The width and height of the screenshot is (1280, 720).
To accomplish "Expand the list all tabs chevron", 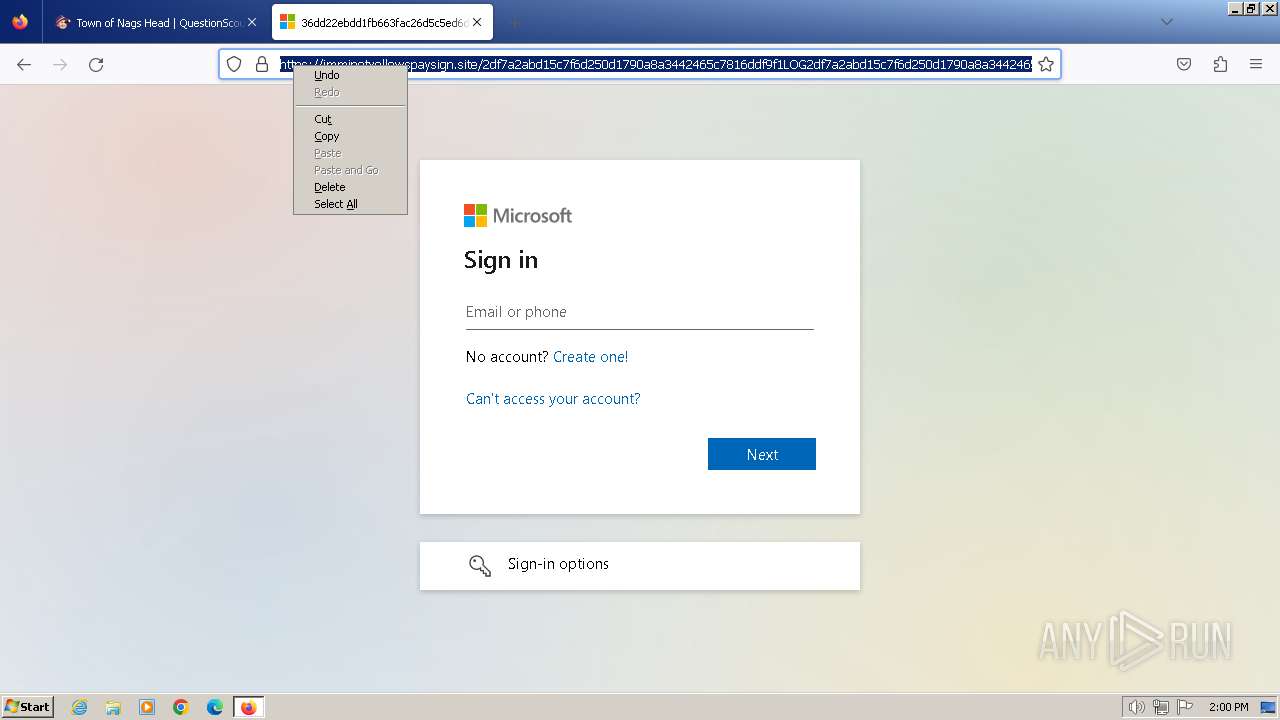I will tap(1166, 22).
